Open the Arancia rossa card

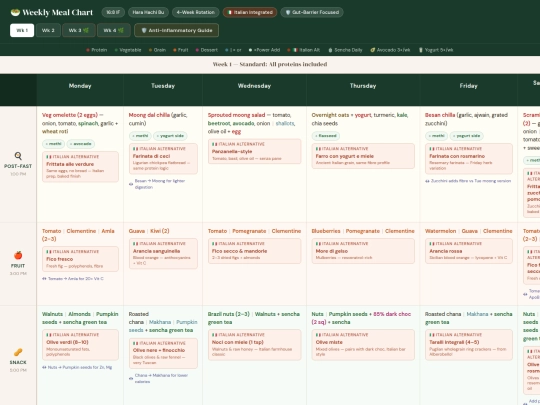469,251
